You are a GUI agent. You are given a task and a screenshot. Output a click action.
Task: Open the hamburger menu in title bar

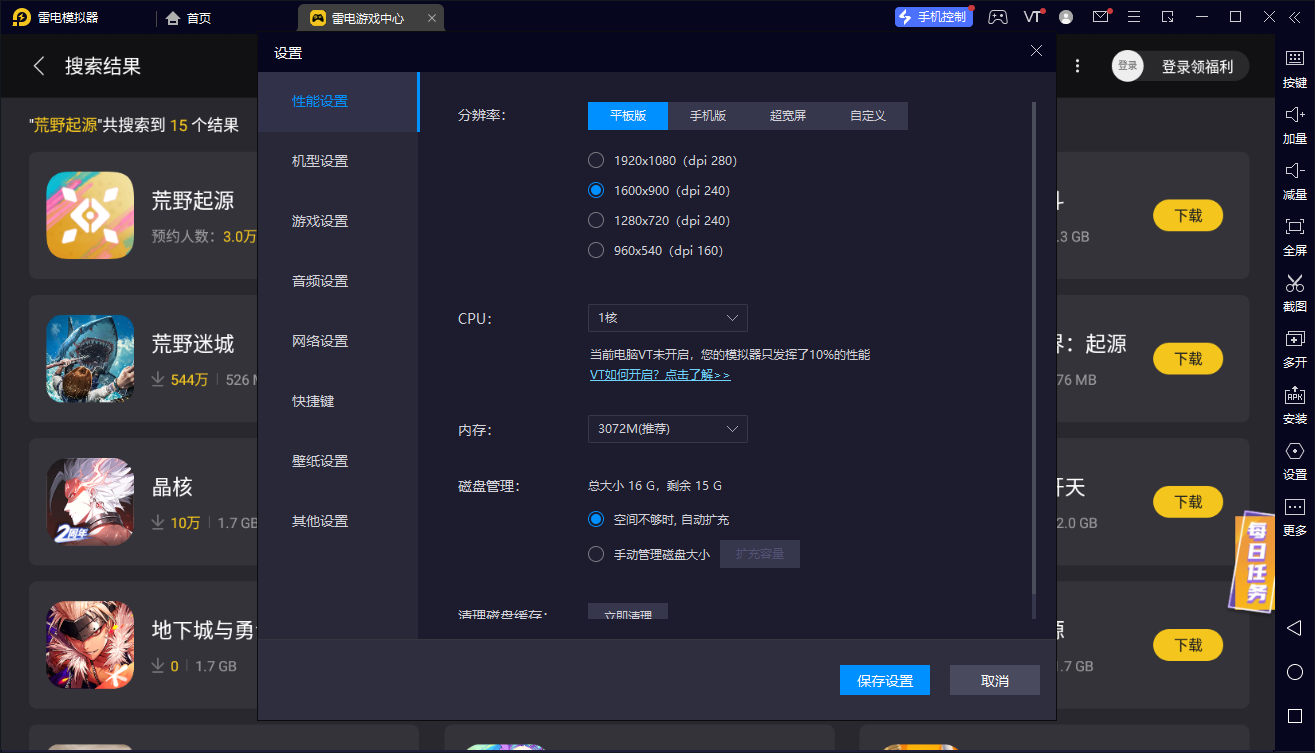click(1133, 17)
